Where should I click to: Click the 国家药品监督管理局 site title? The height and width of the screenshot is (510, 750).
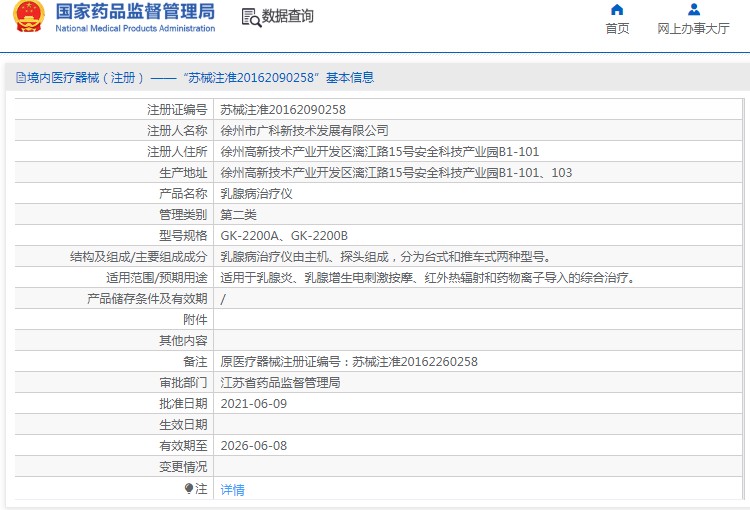pyautogui.click(x=135, y=12)
